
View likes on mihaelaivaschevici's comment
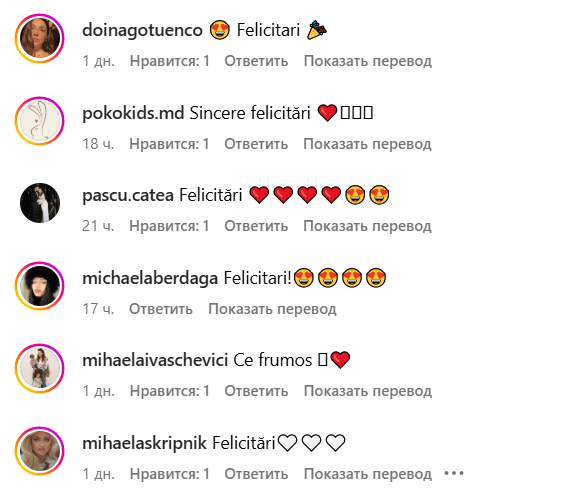[170, 391]
